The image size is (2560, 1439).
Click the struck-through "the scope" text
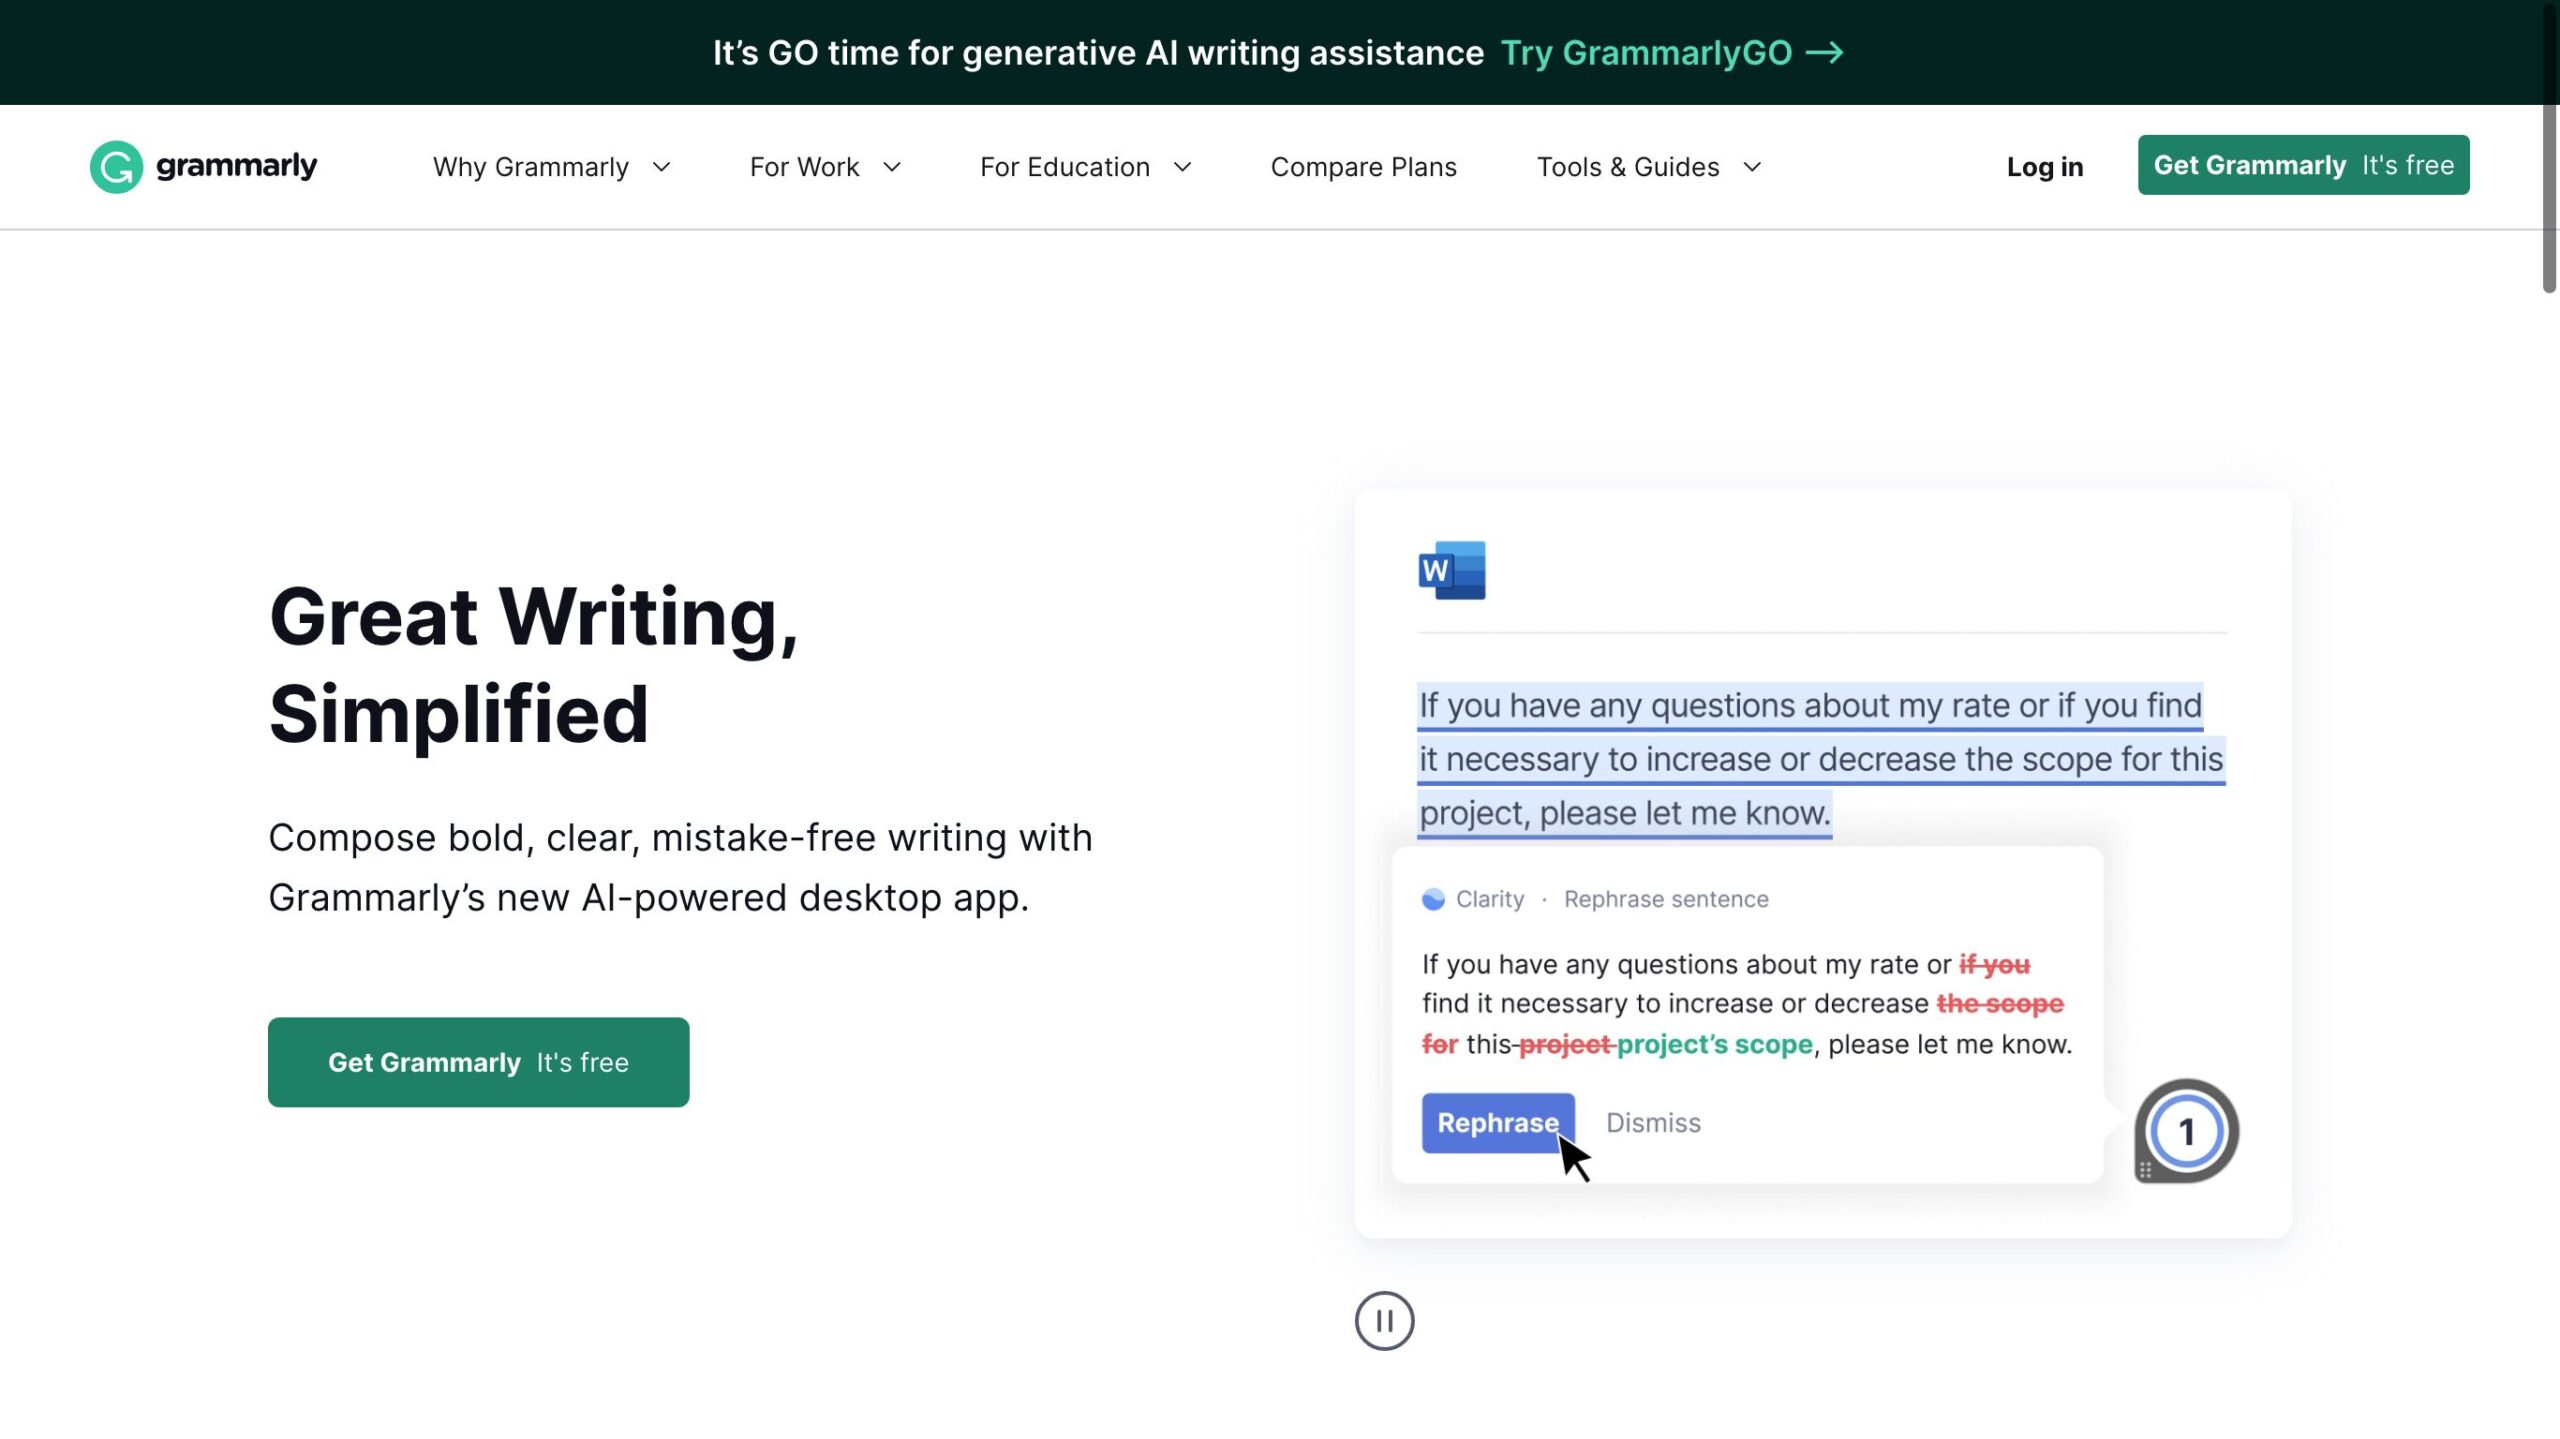[x=2000, y=1003]
